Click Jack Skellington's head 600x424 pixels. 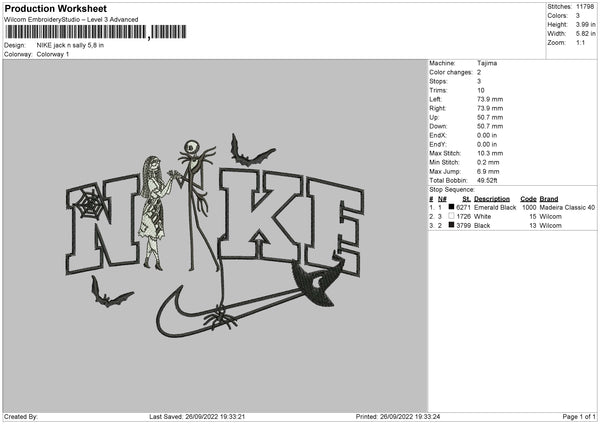[x=192, y=147]
